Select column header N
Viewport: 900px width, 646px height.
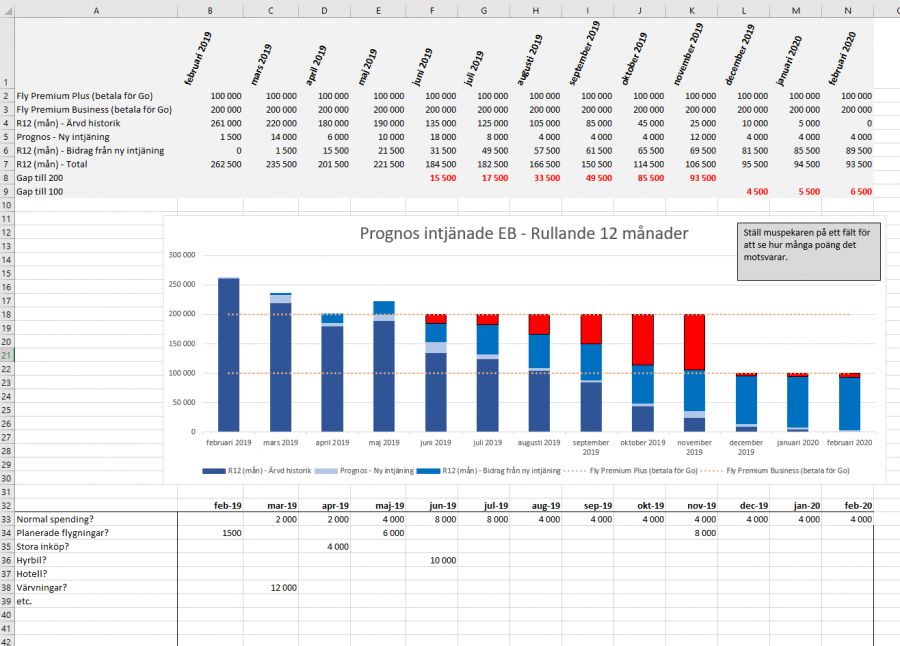click(847, 10)
